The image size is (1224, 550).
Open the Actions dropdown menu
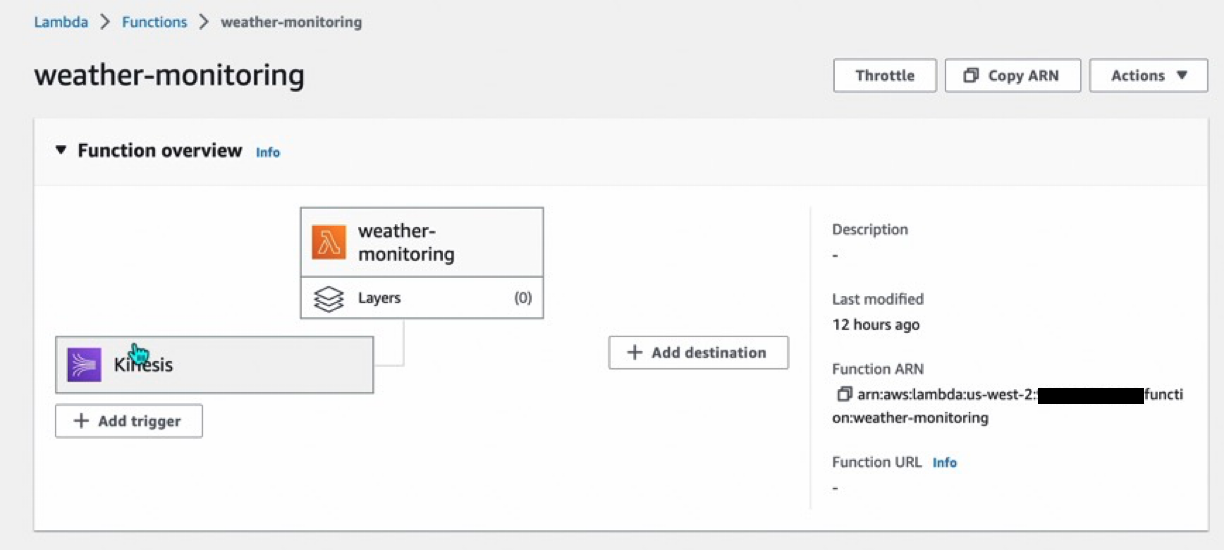[1149, 76]
